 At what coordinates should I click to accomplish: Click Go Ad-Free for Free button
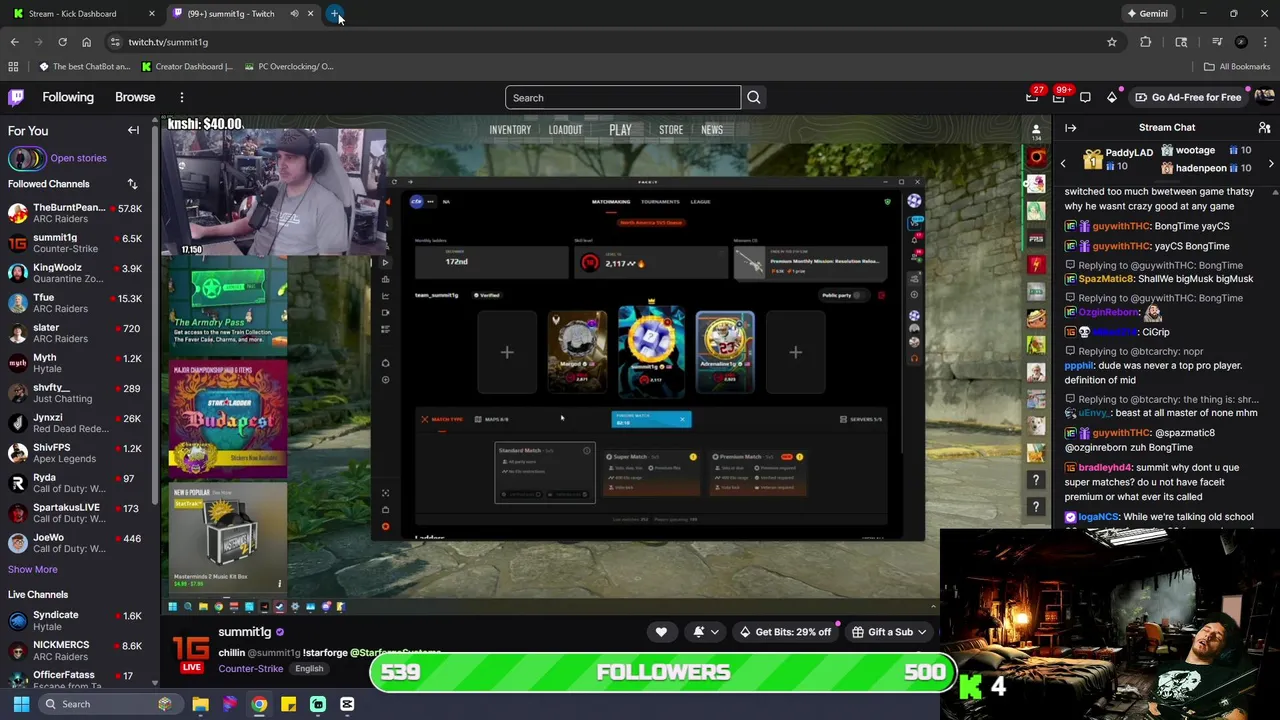tap(1188, 97)
